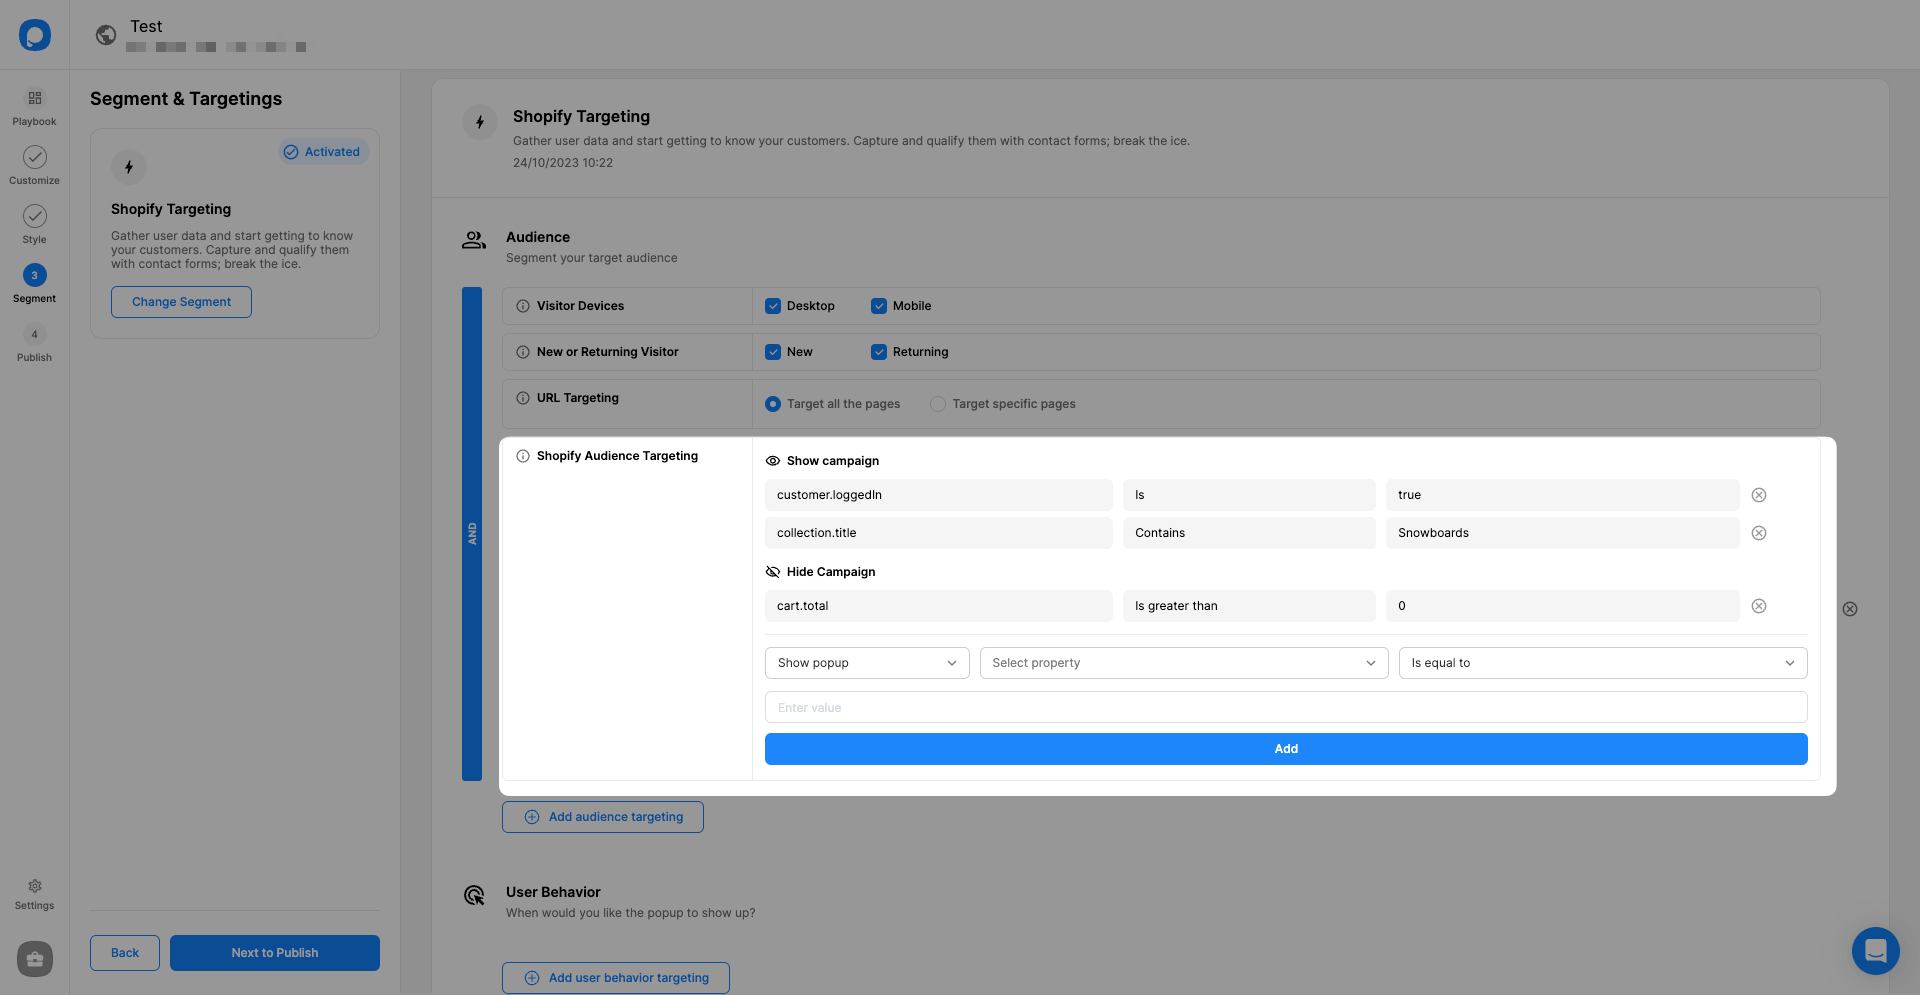Open the Is equal to operator dropdown
Screen dimensions: 1920x995
(1602, 663)
